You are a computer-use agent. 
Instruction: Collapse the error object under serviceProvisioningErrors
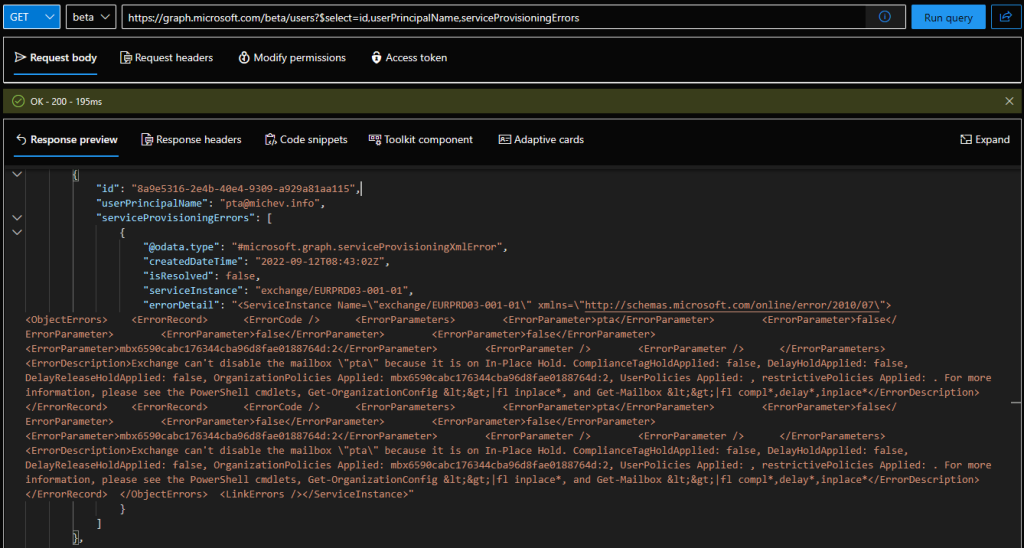coord(17,232)
